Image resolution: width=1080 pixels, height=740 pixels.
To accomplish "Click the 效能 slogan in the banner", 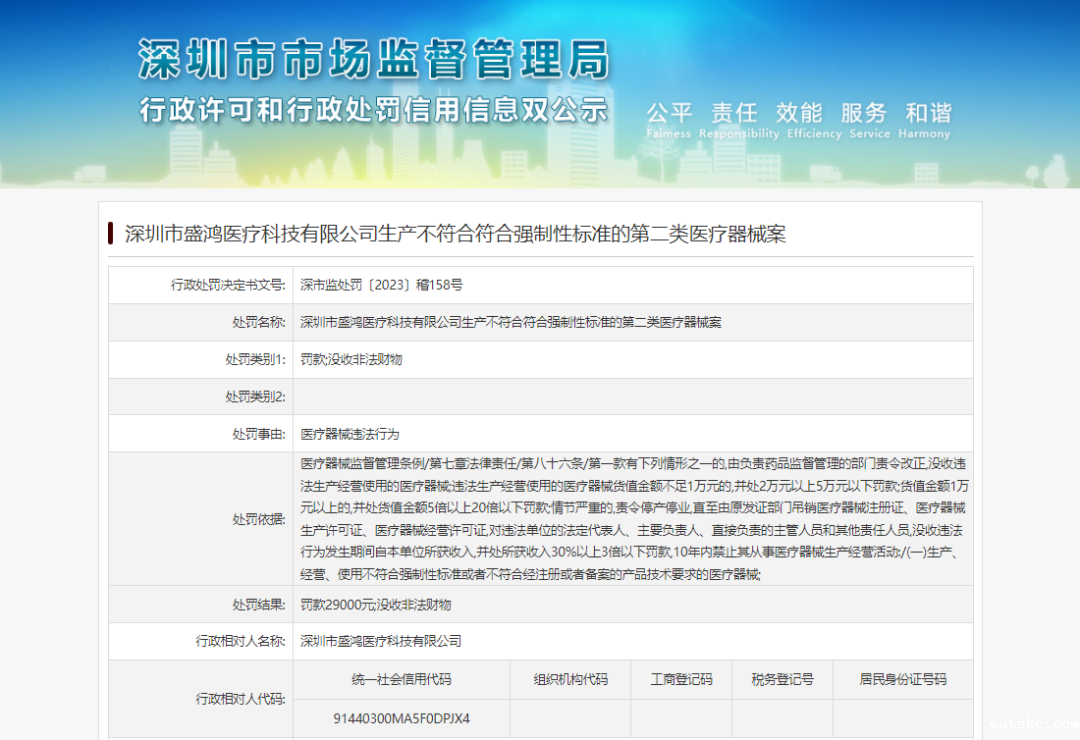I will tap(797, 113).
